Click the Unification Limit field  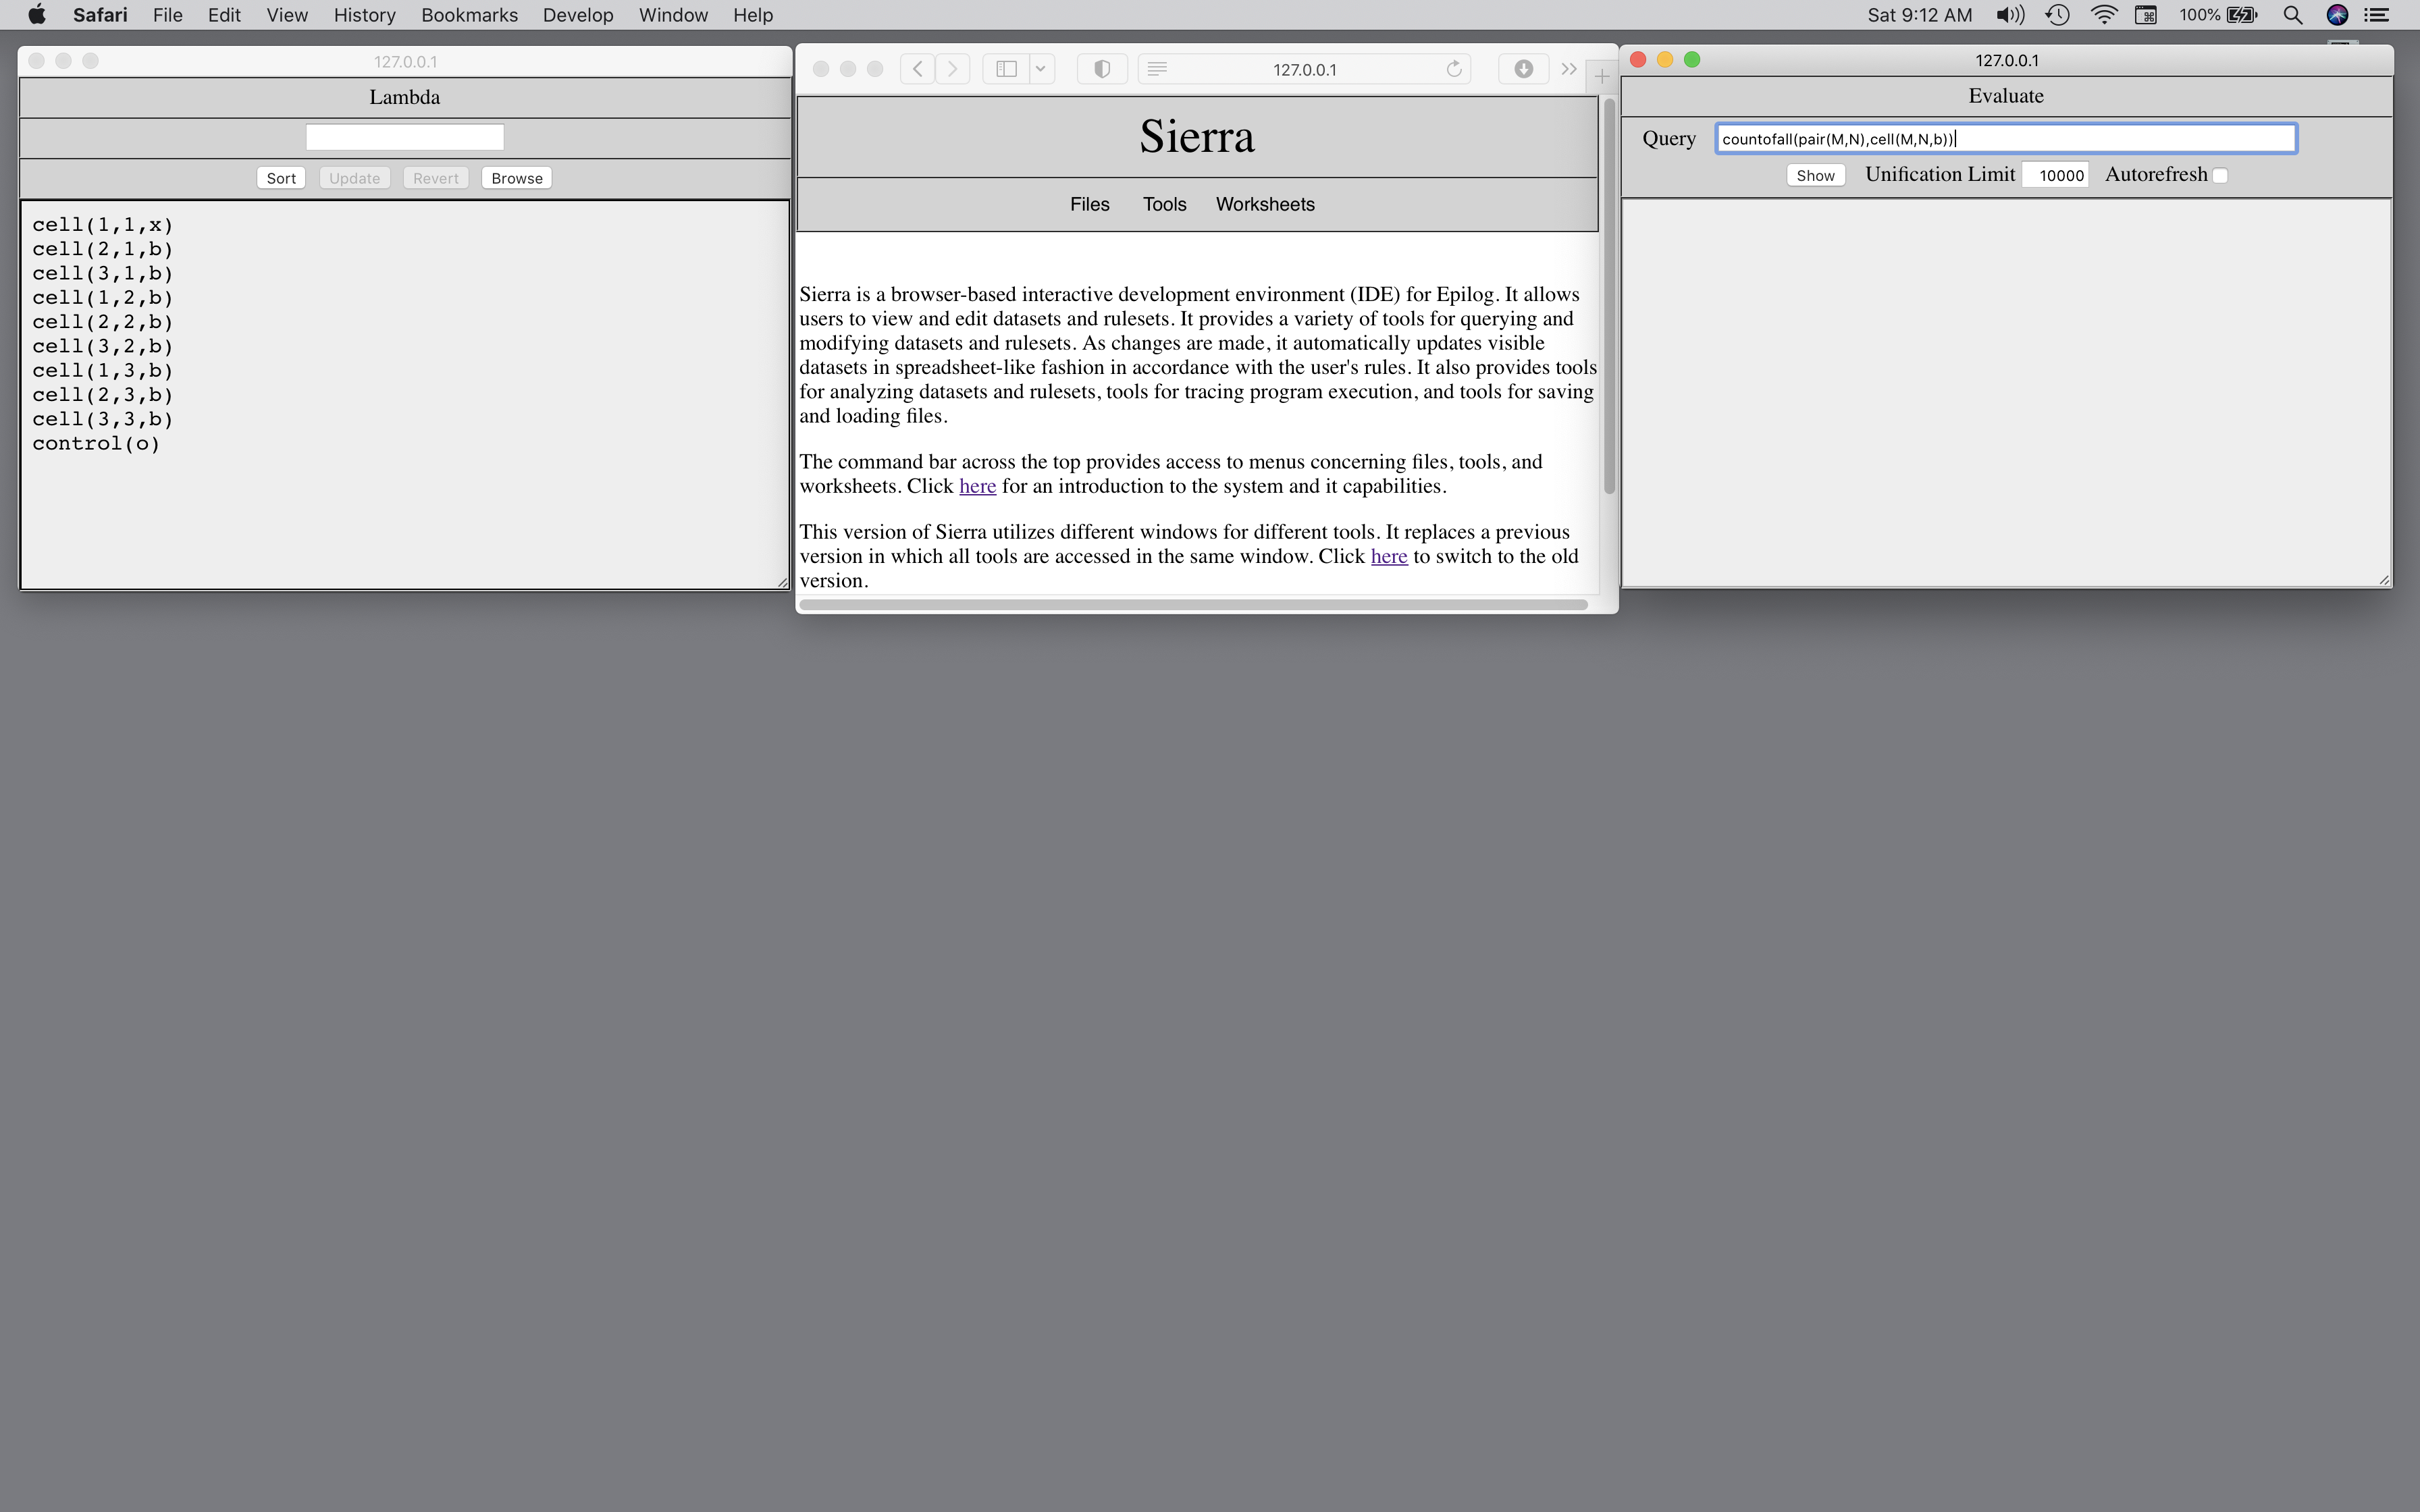point(2056,176)
